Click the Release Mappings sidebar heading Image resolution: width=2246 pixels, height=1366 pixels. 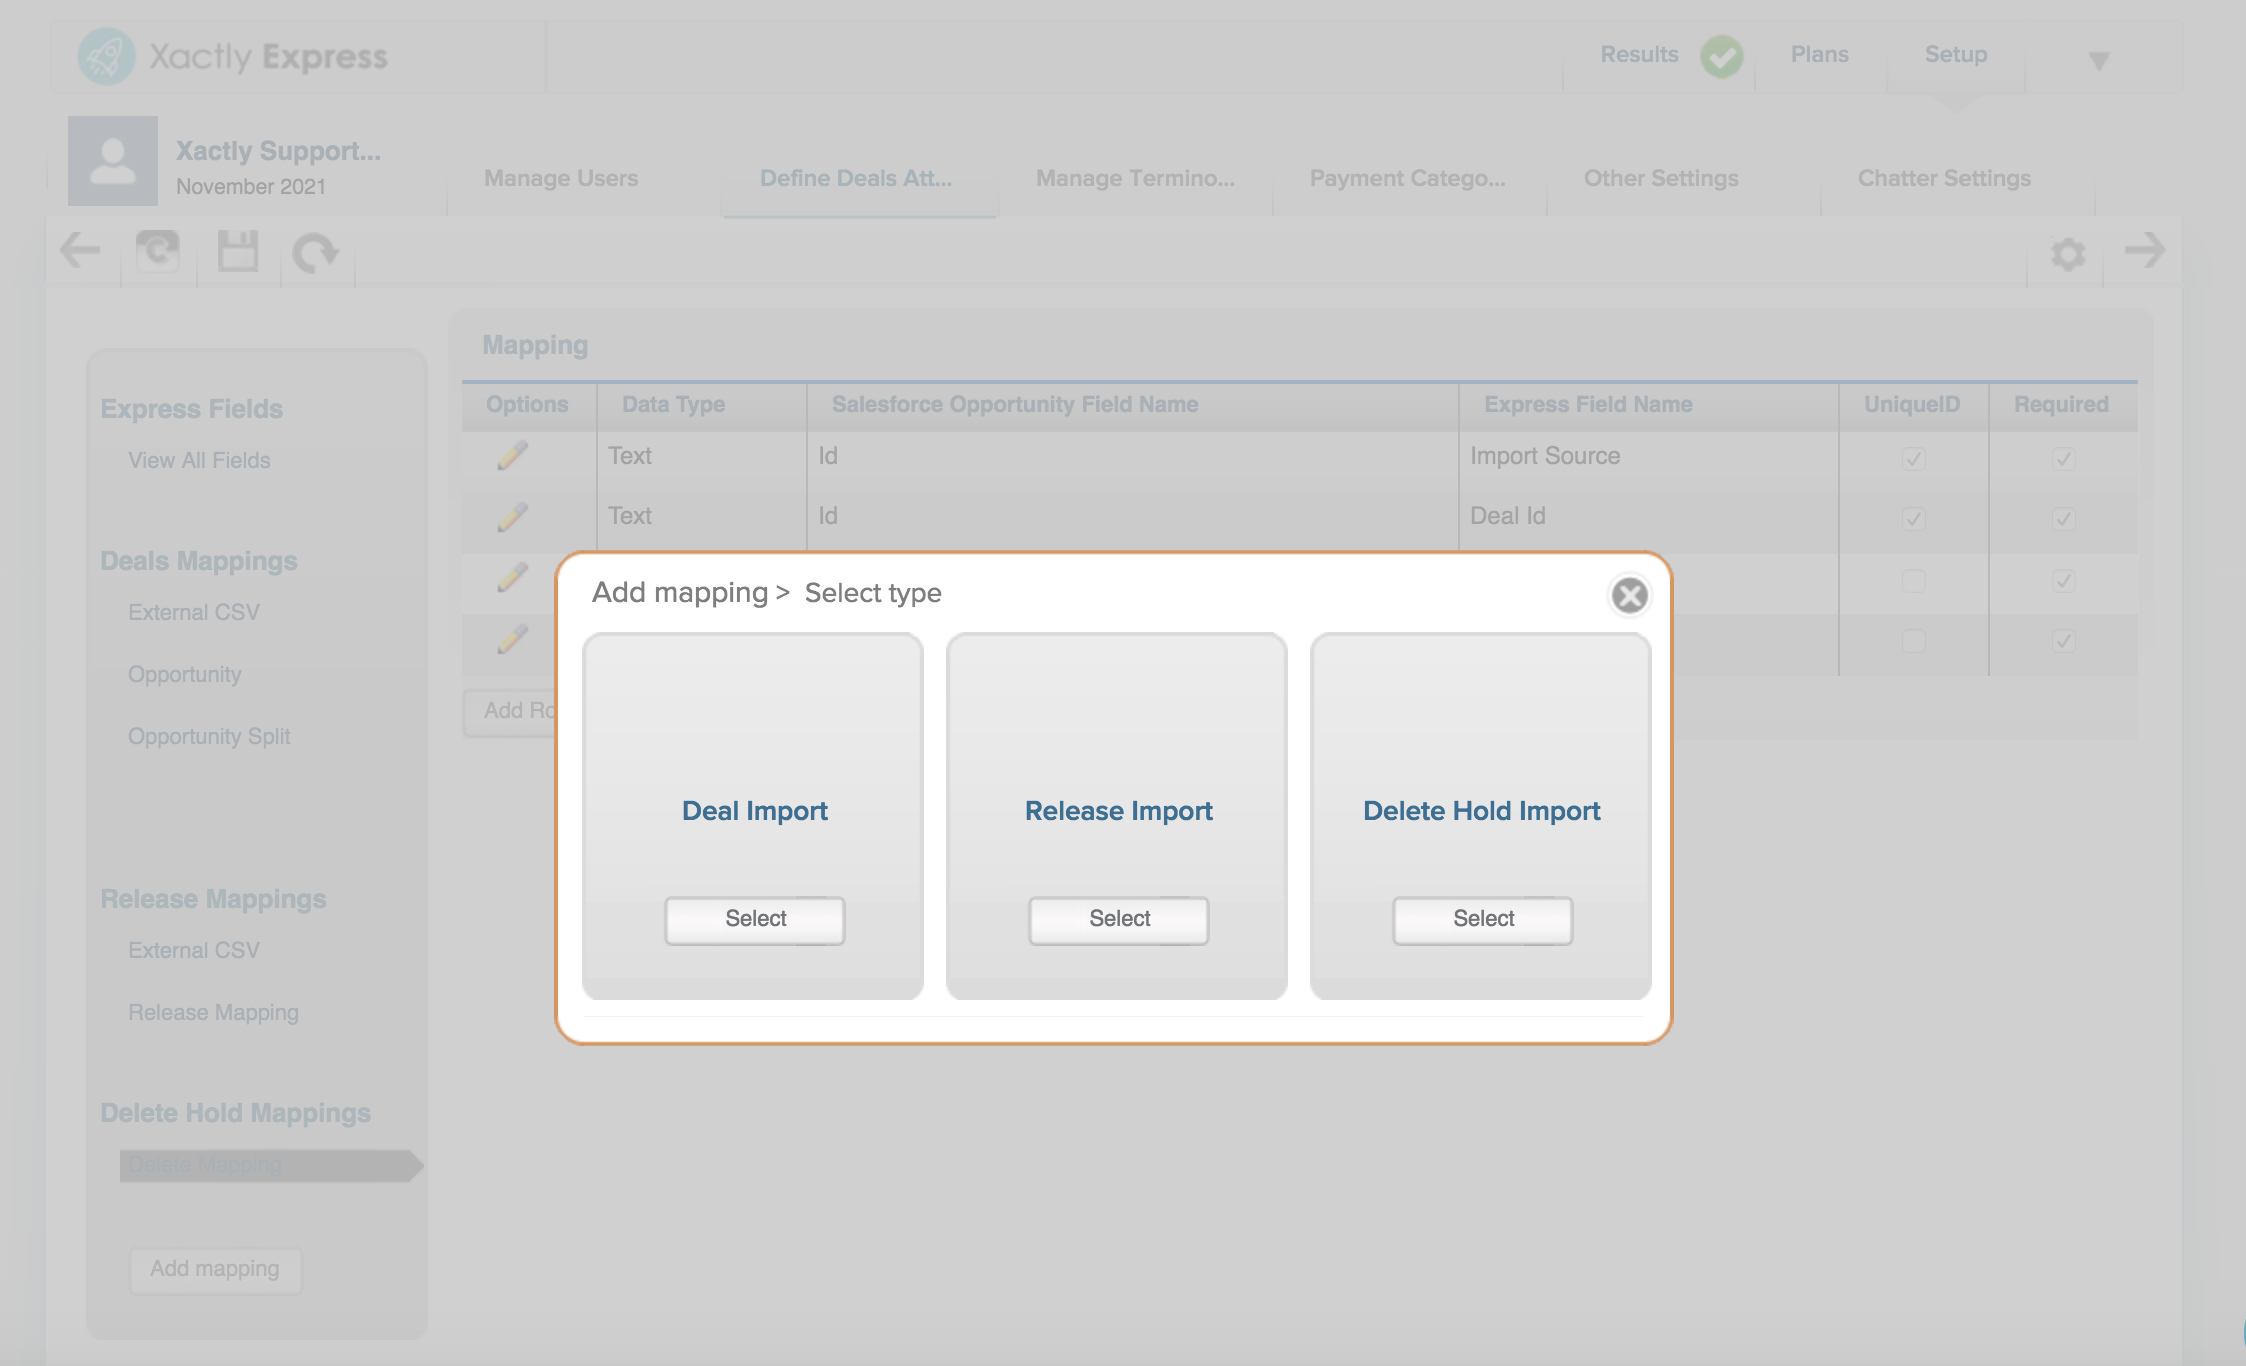coord(213,899)
